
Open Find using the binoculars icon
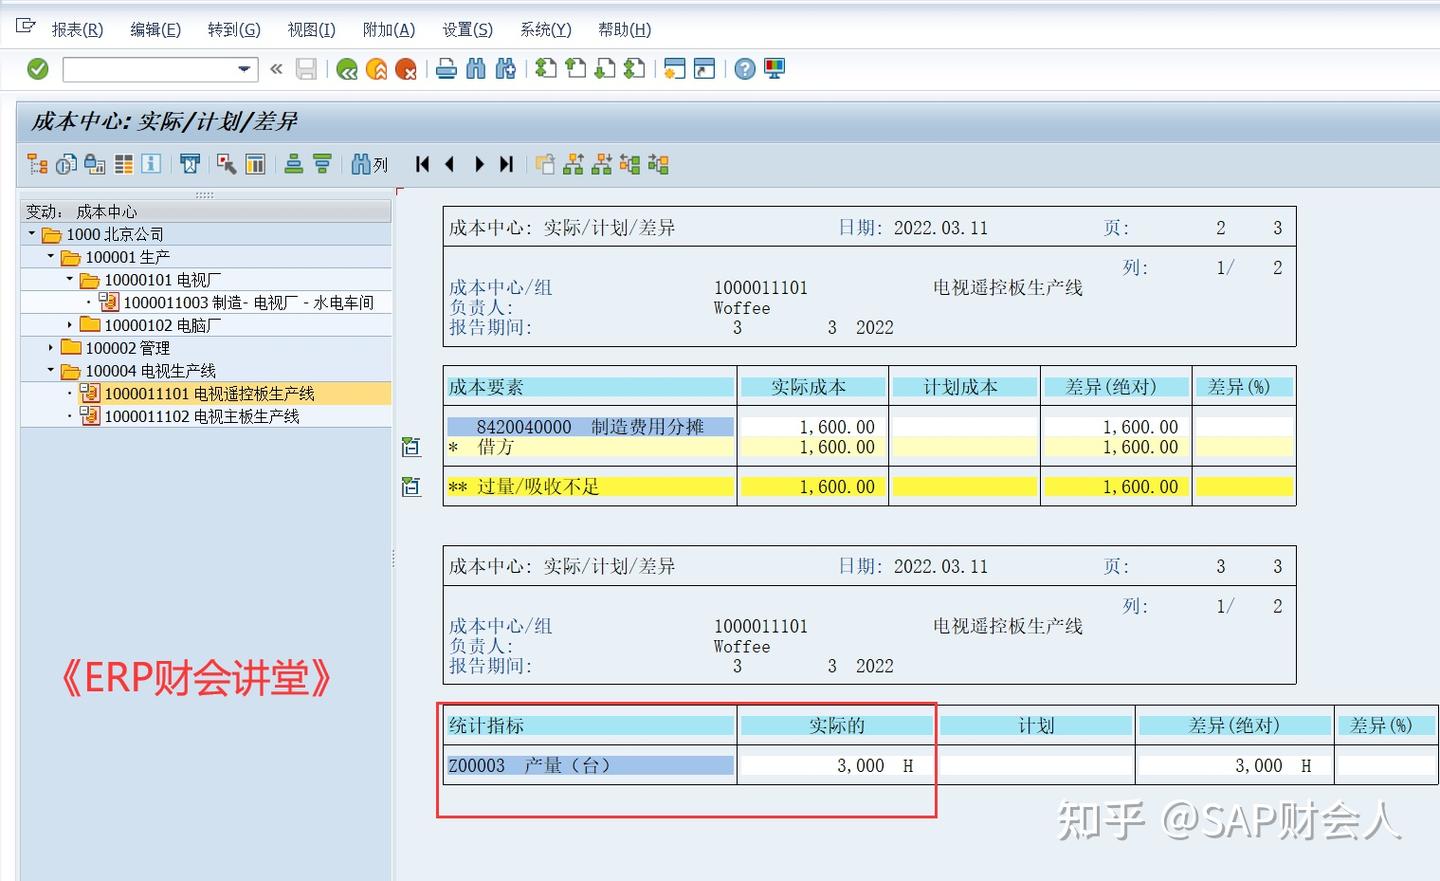[x=476, y=68]
